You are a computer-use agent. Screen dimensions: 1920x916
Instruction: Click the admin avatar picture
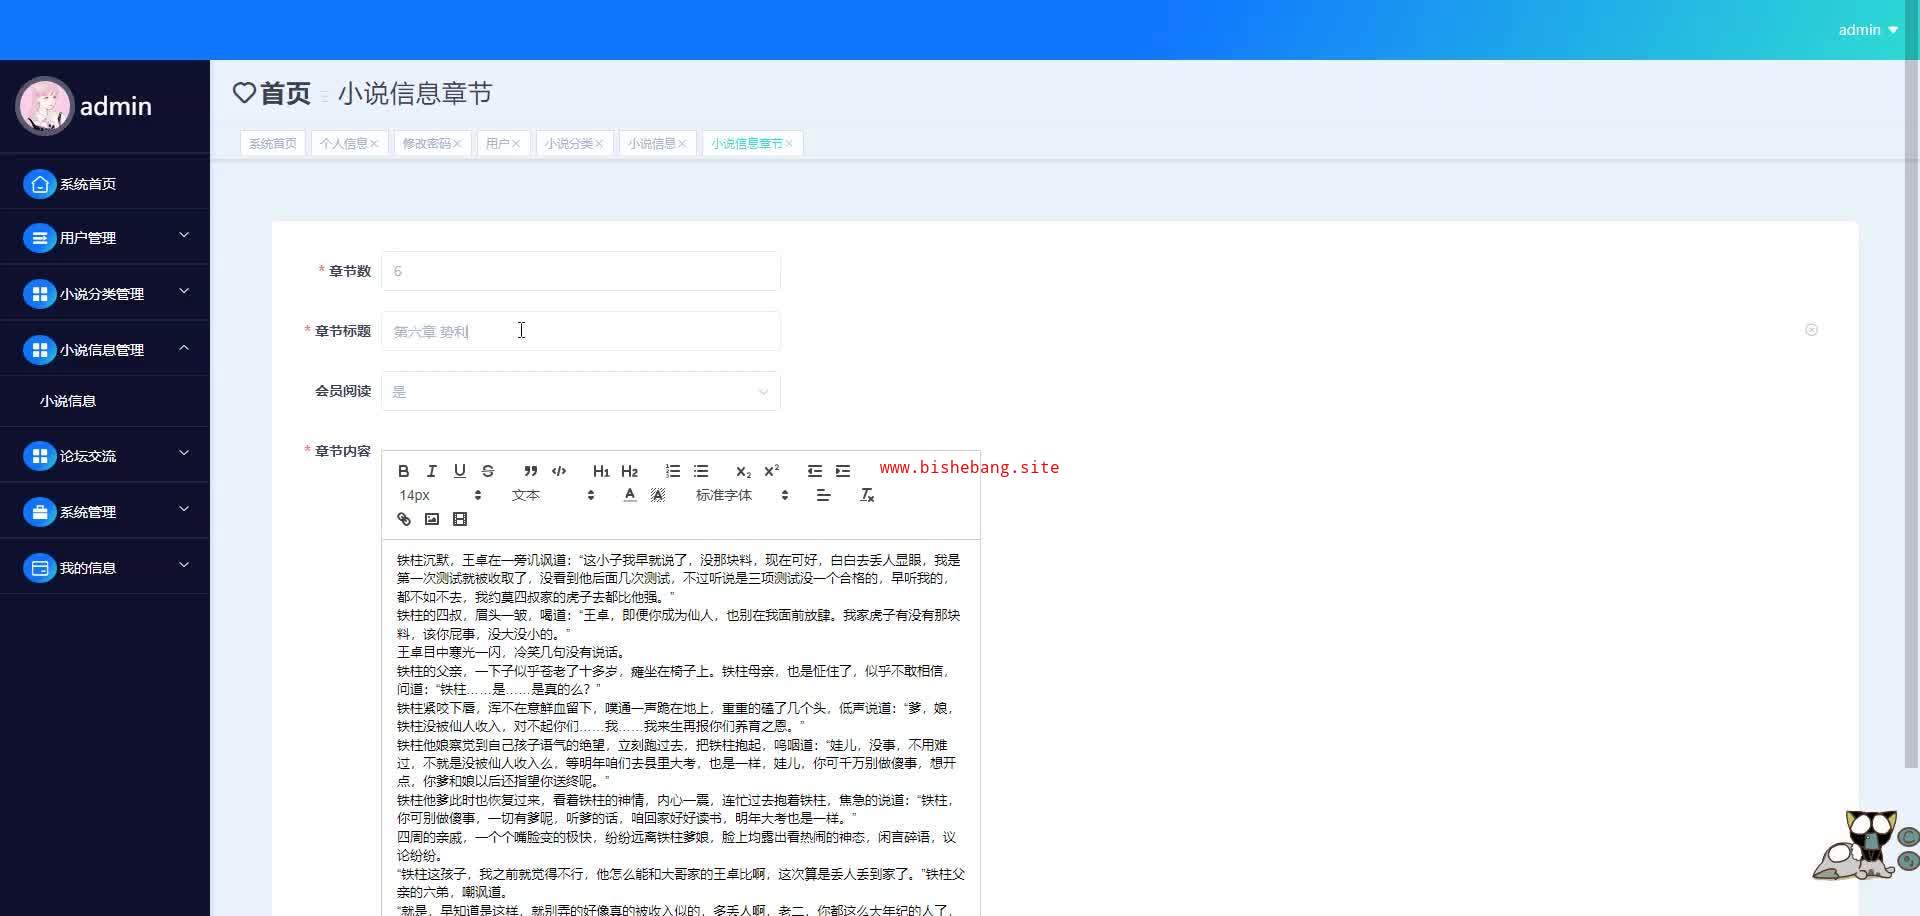coord(44,106)
